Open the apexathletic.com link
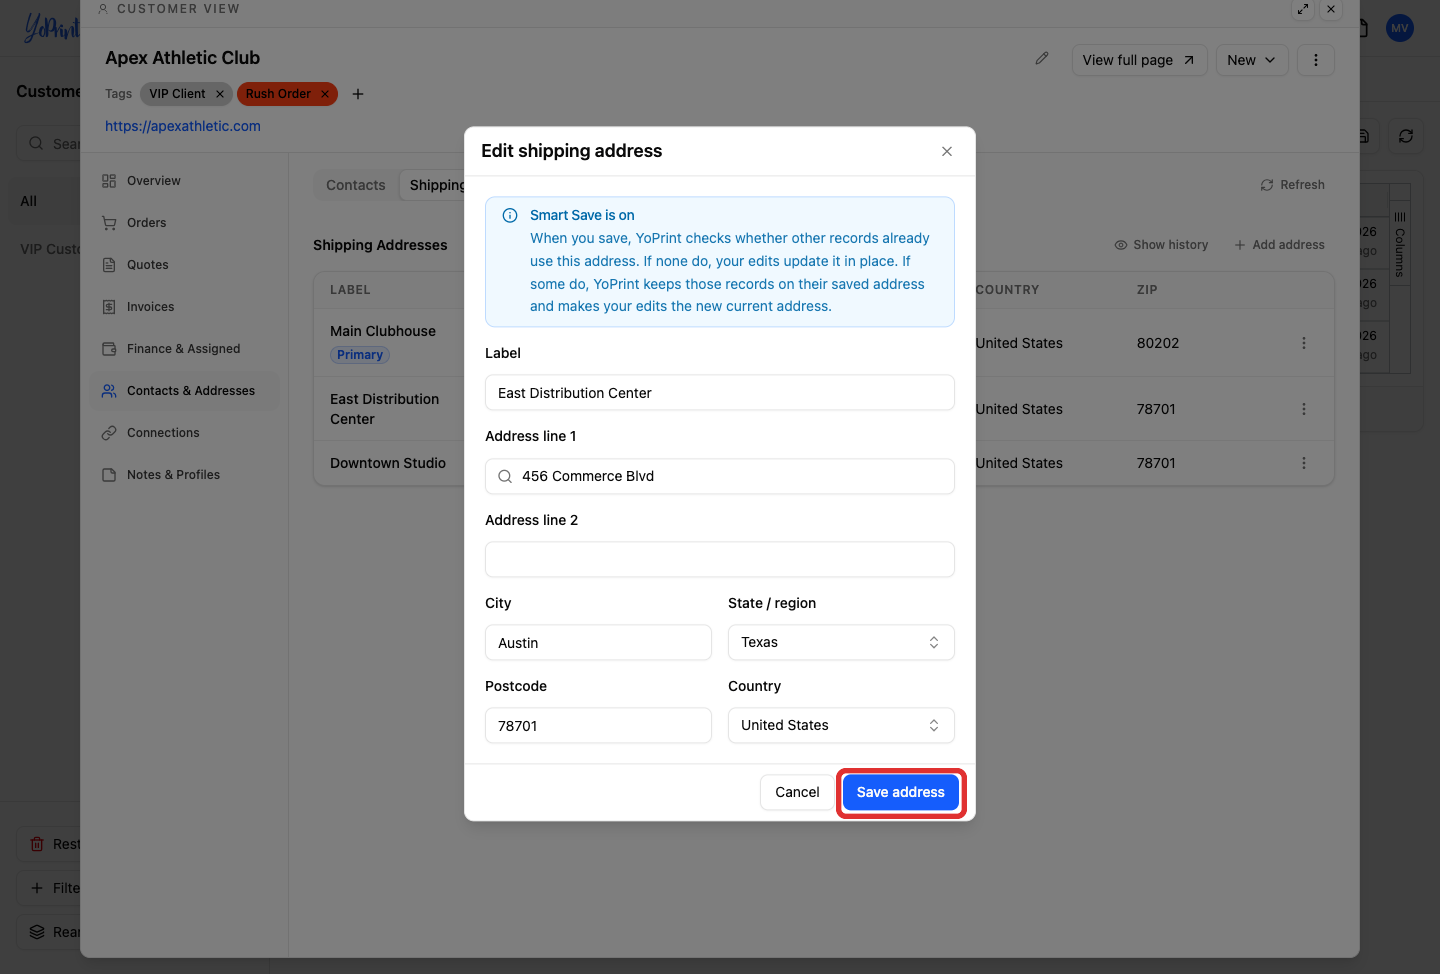The image size is (1440, 974). [183, 126]
